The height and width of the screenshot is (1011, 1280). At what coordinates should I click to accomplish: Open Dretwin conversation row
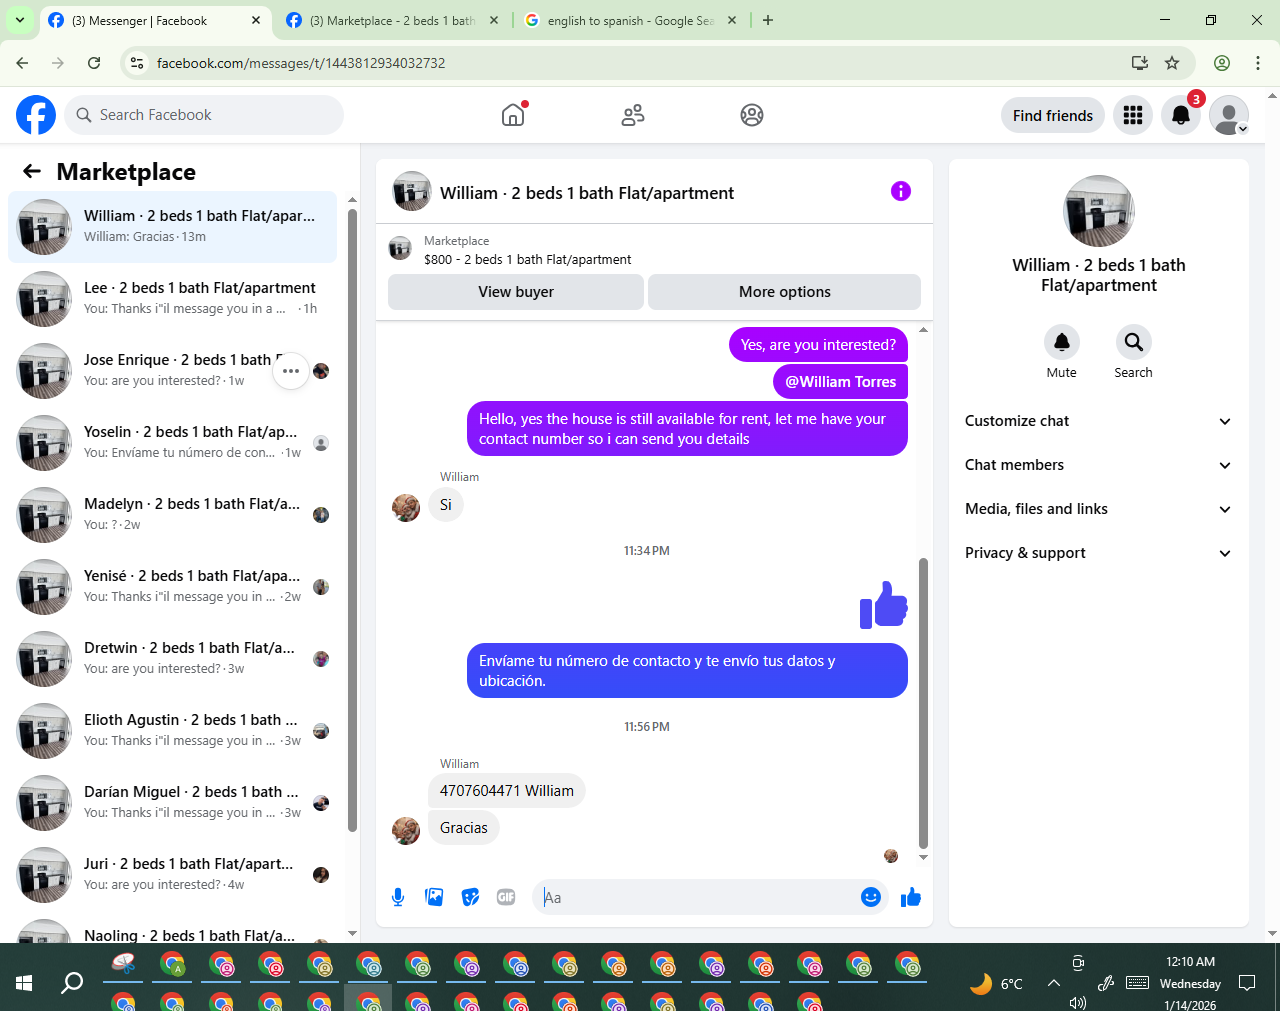click(172, 659)
